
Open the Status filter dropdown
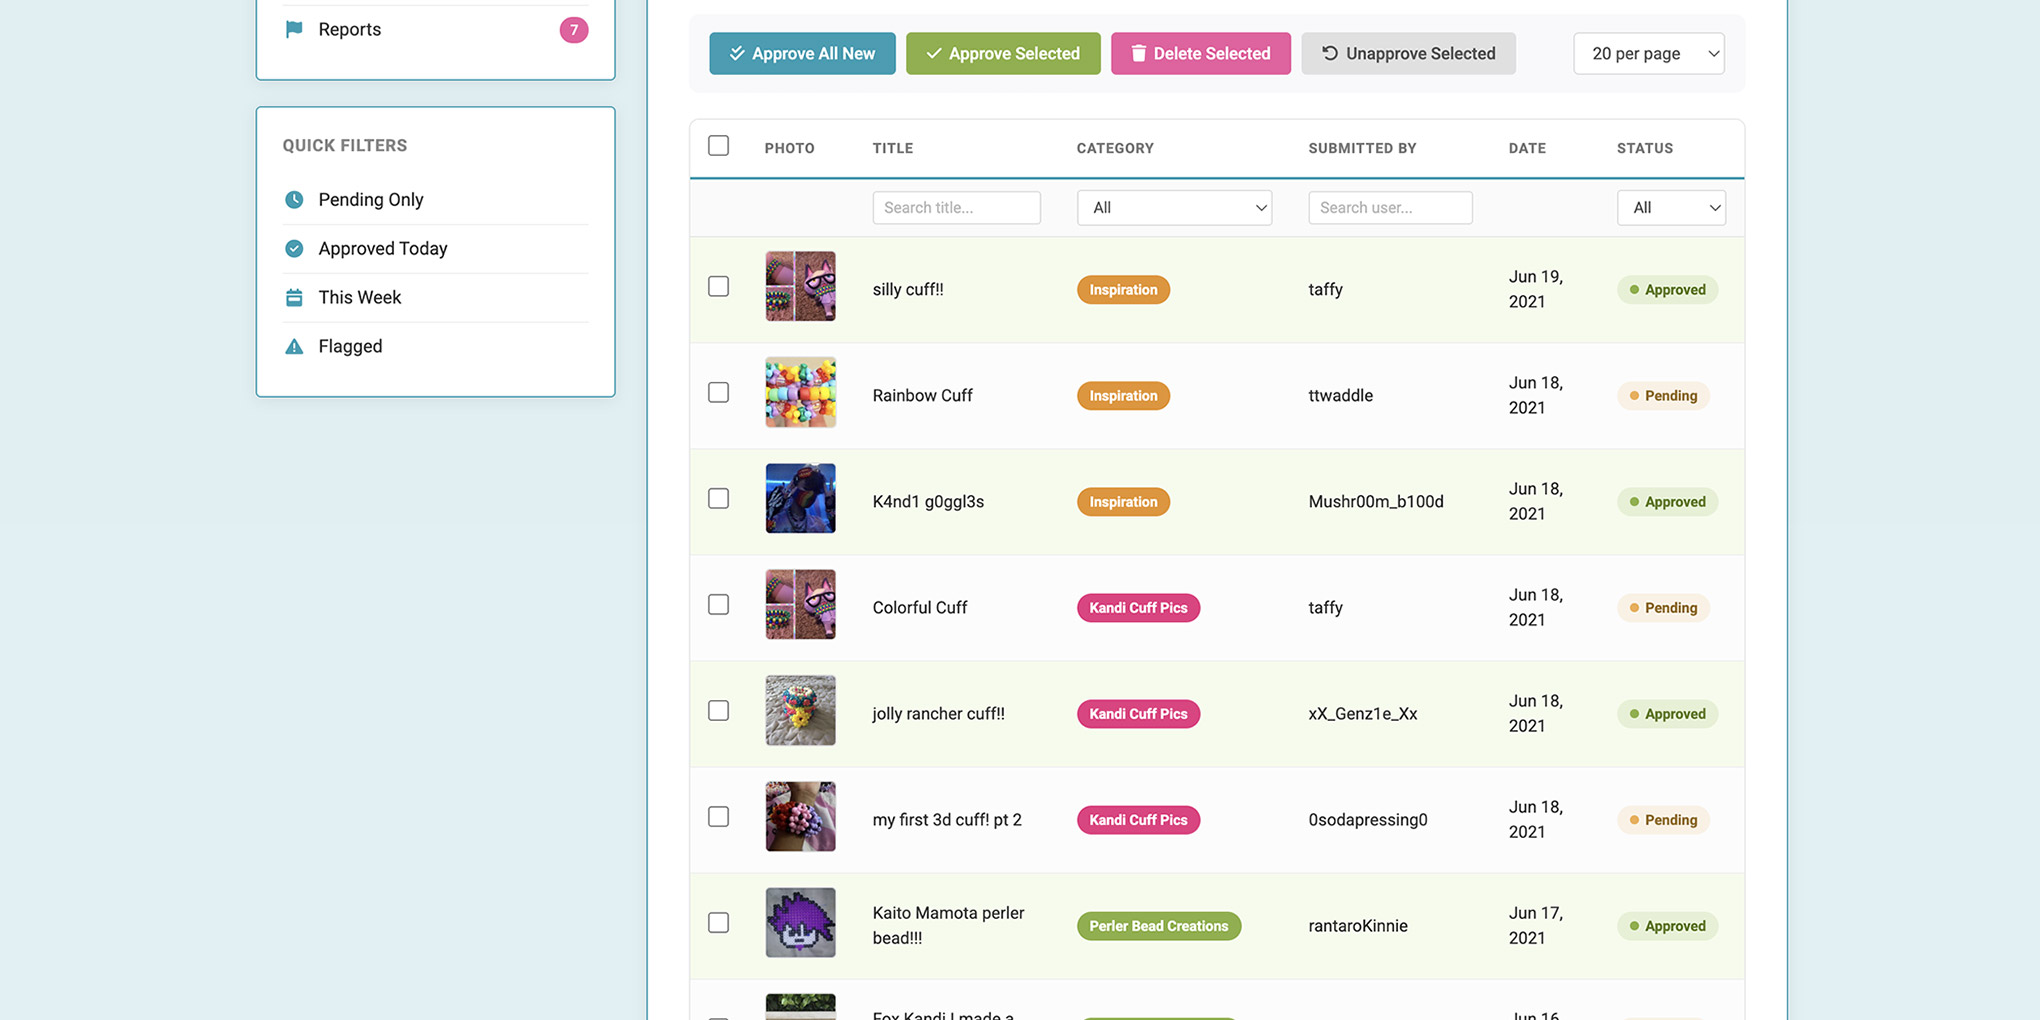1671,207
